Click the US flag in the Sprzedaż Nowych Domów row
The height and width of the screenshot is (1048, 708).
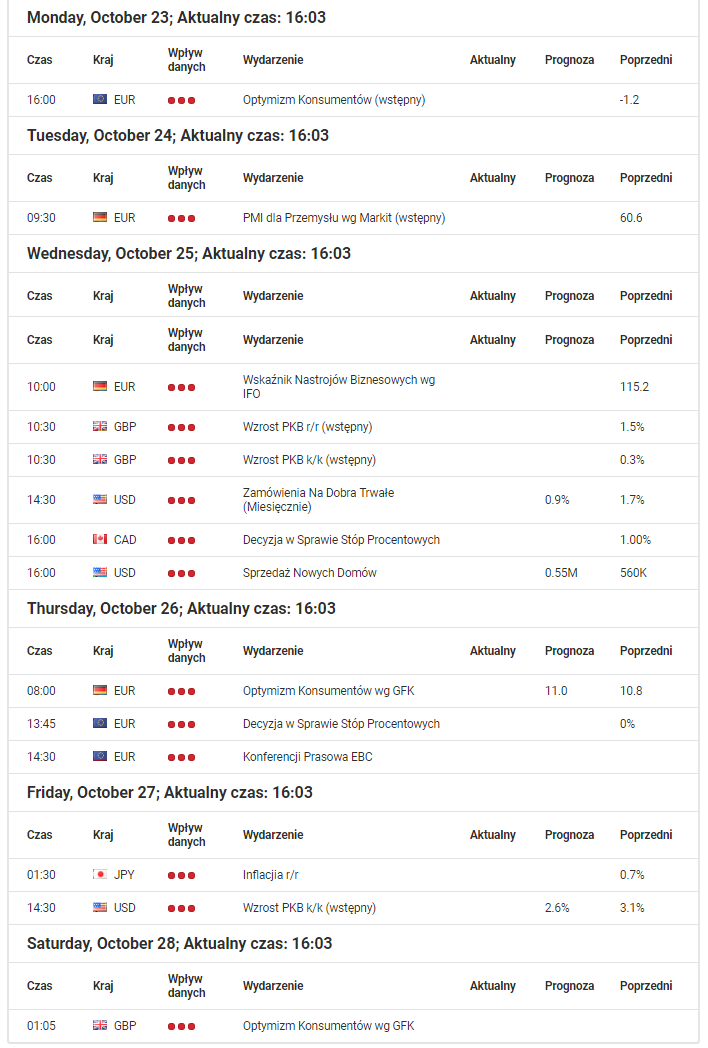pos(100,572)
